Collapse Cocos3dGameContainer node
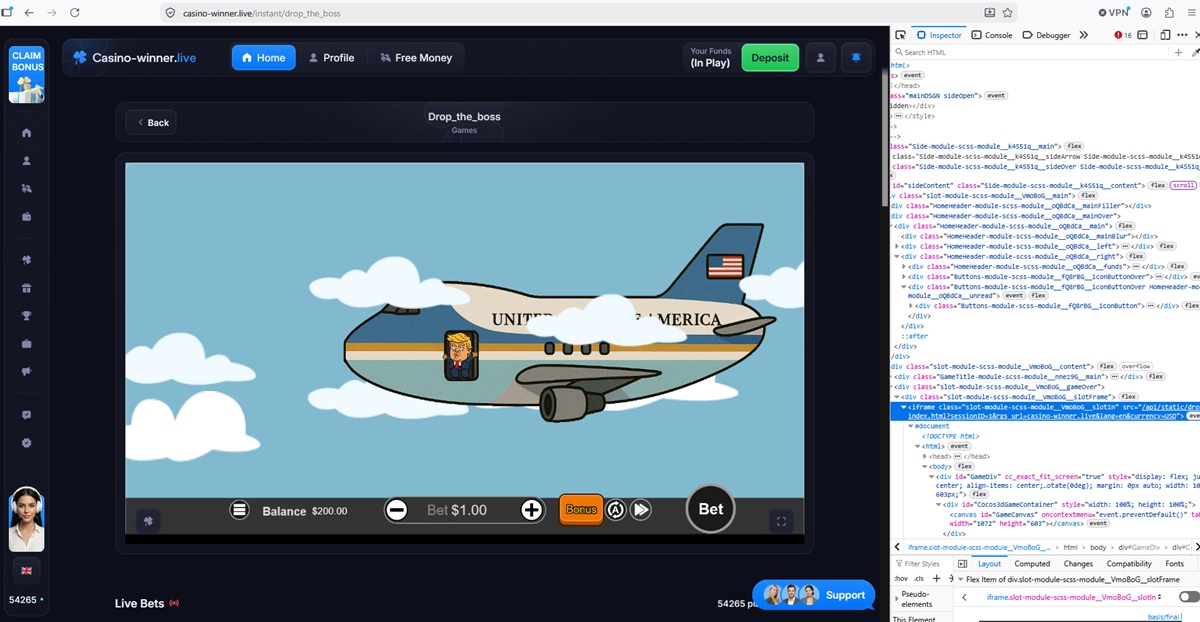The image size is (1200, 622). (x=937, y=504)
